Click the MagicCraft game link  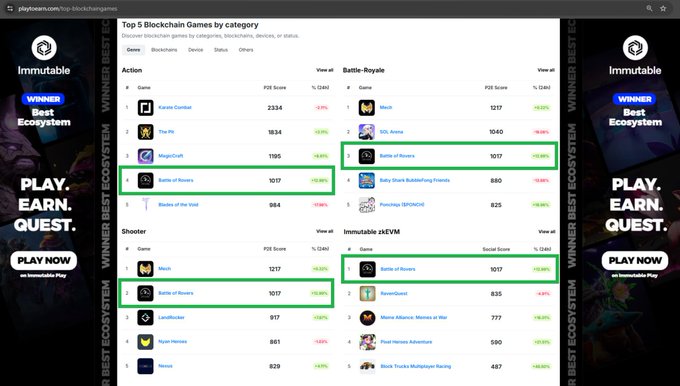pyautogui.click(x=171, y=156)
